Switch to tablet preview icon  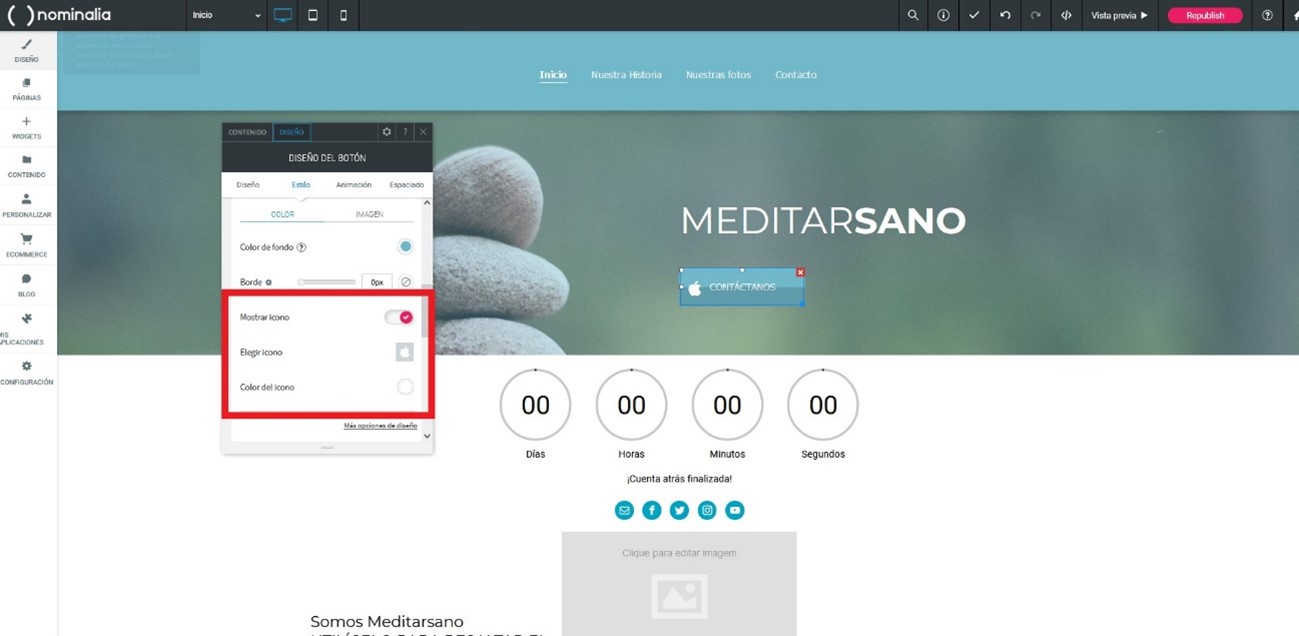(313, 15)
